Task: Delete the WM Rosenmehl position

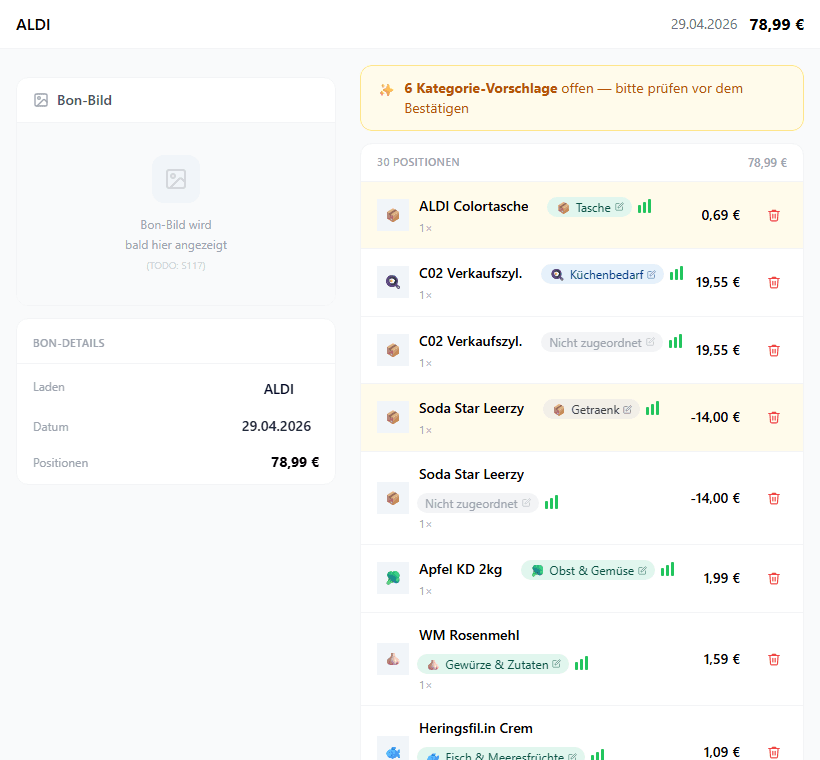Action: (x=773, y=660)
